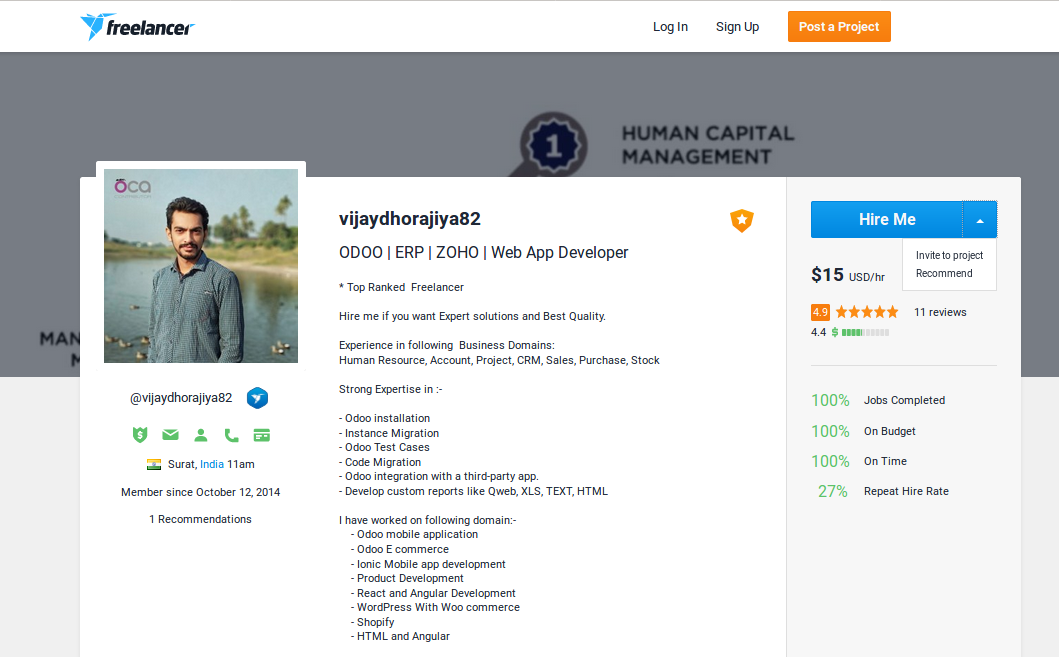The height and width of the screenshot is (657, 1059).
Task: Open the Log In page
Action: (670, 26)
